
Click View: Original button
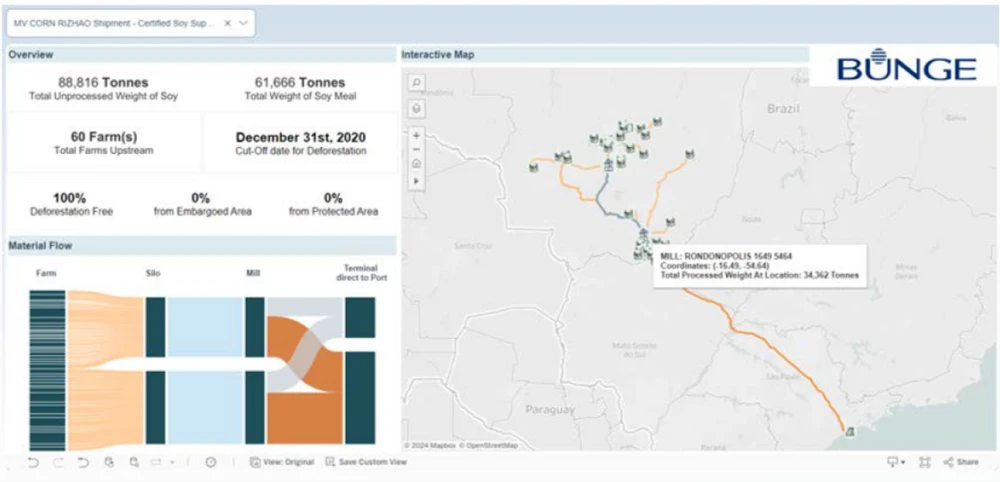tap(282, 462)
